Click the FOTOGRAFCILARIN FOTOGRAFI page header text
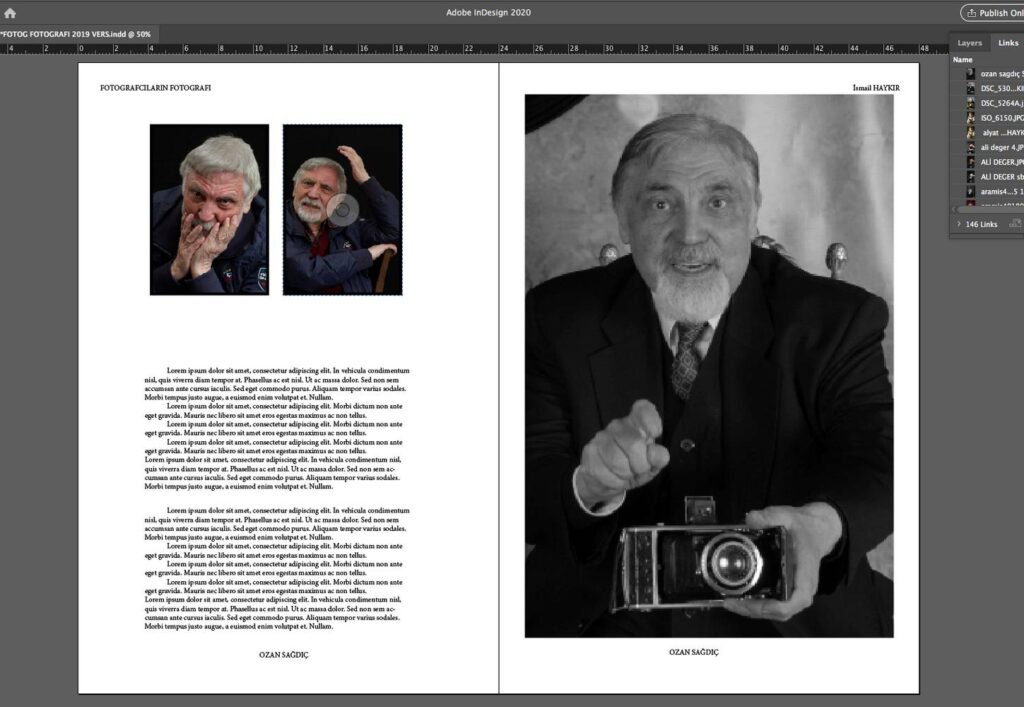Viewport: 1024px width, 707px height. point(155,88)
